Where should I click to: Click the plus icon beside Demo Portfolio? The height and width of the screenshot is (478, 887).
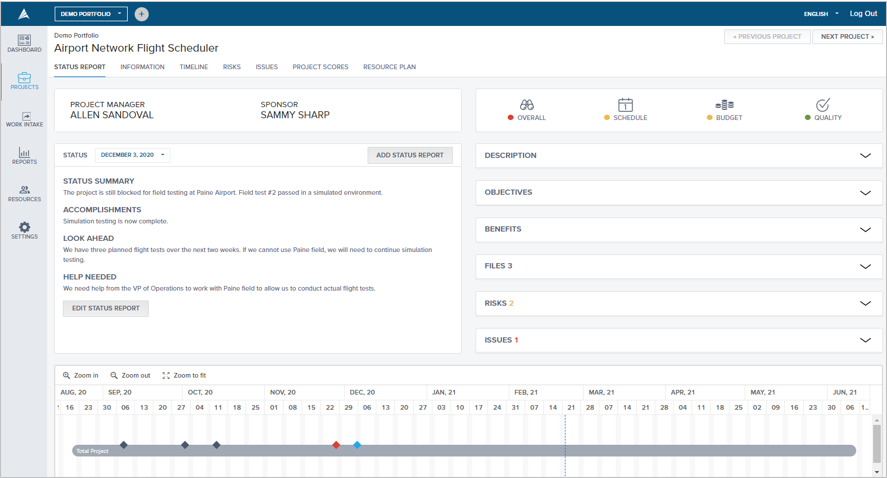[141, 14]
